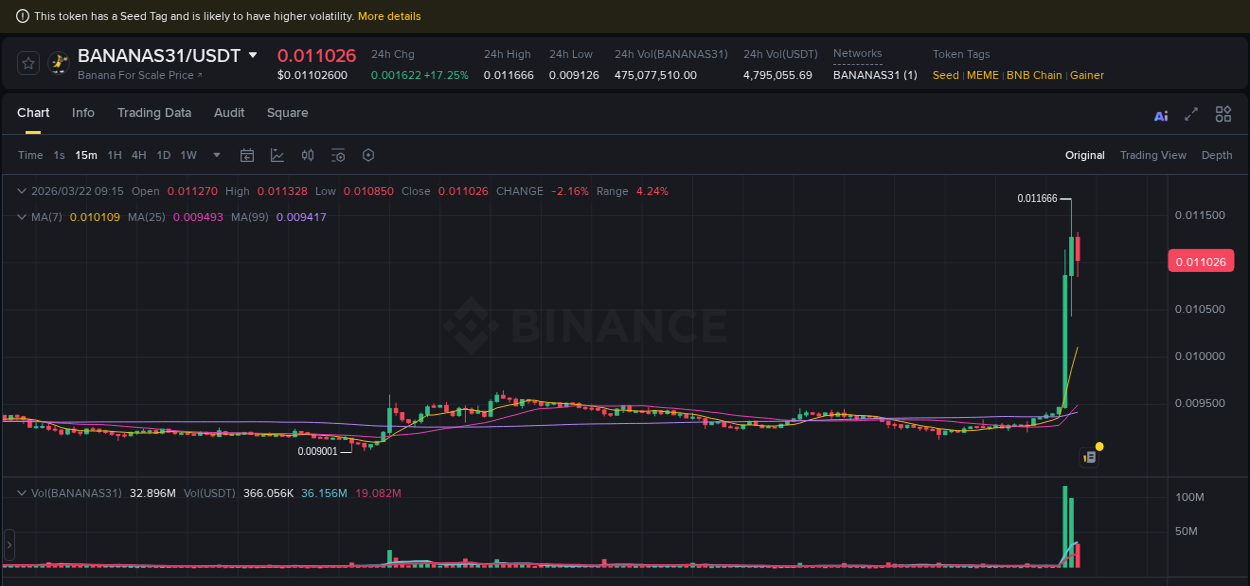1250x586 pixels.
Task: Open the extra timeframes dropdown beside 1W
Action: pos(216,155)
